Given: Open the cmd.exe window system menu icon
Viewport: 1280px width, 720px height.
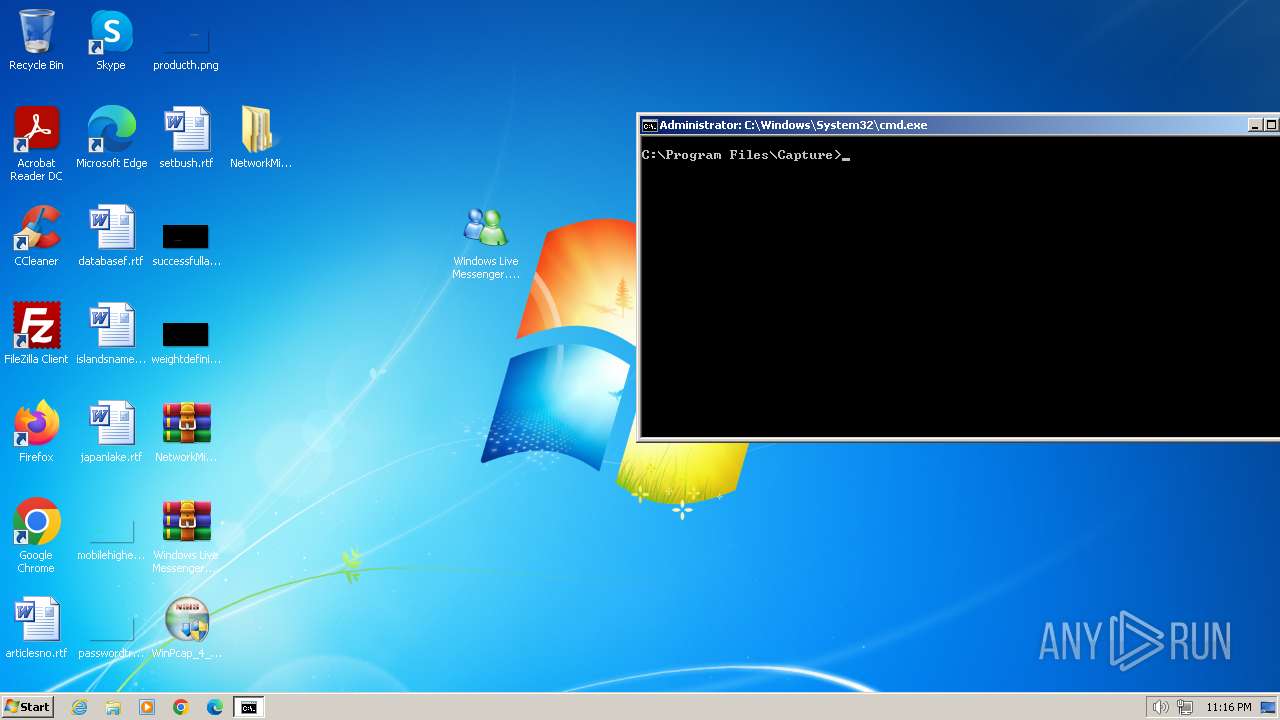Looking at the screenshot, I should [649, 125].
